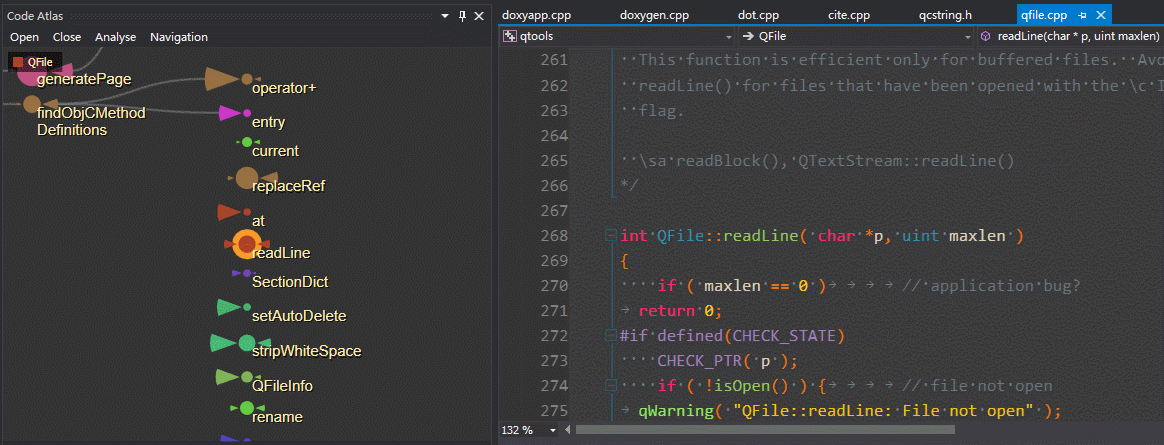
Task: Toggle auto-hide pin on Code Atlas panel
Action: [462, 15]
